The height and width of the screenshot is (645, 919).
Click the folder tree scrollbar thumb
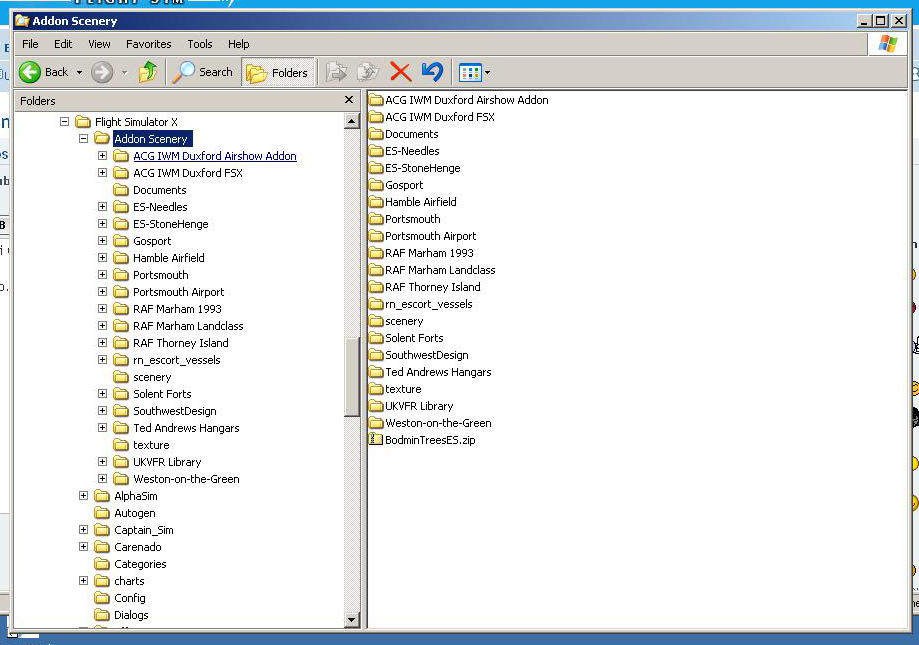[352, 377]
